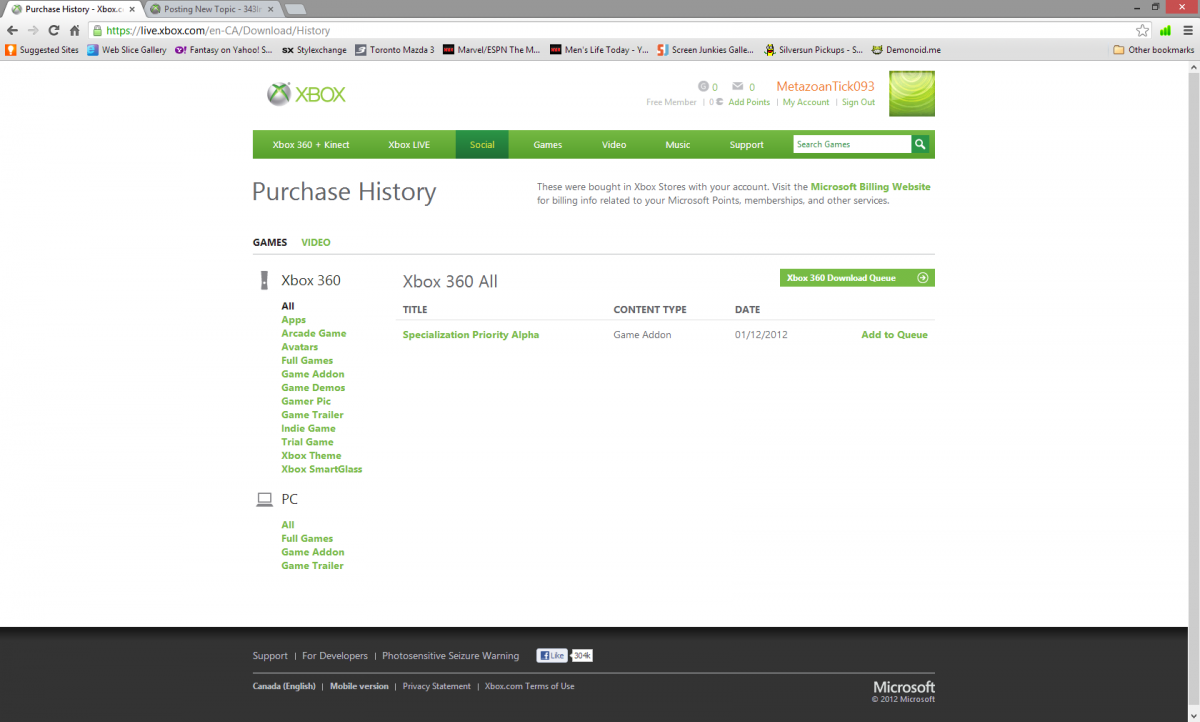Switch to the VIDEO purchase tab
The image size is (1200, 722).
[316, 242]
